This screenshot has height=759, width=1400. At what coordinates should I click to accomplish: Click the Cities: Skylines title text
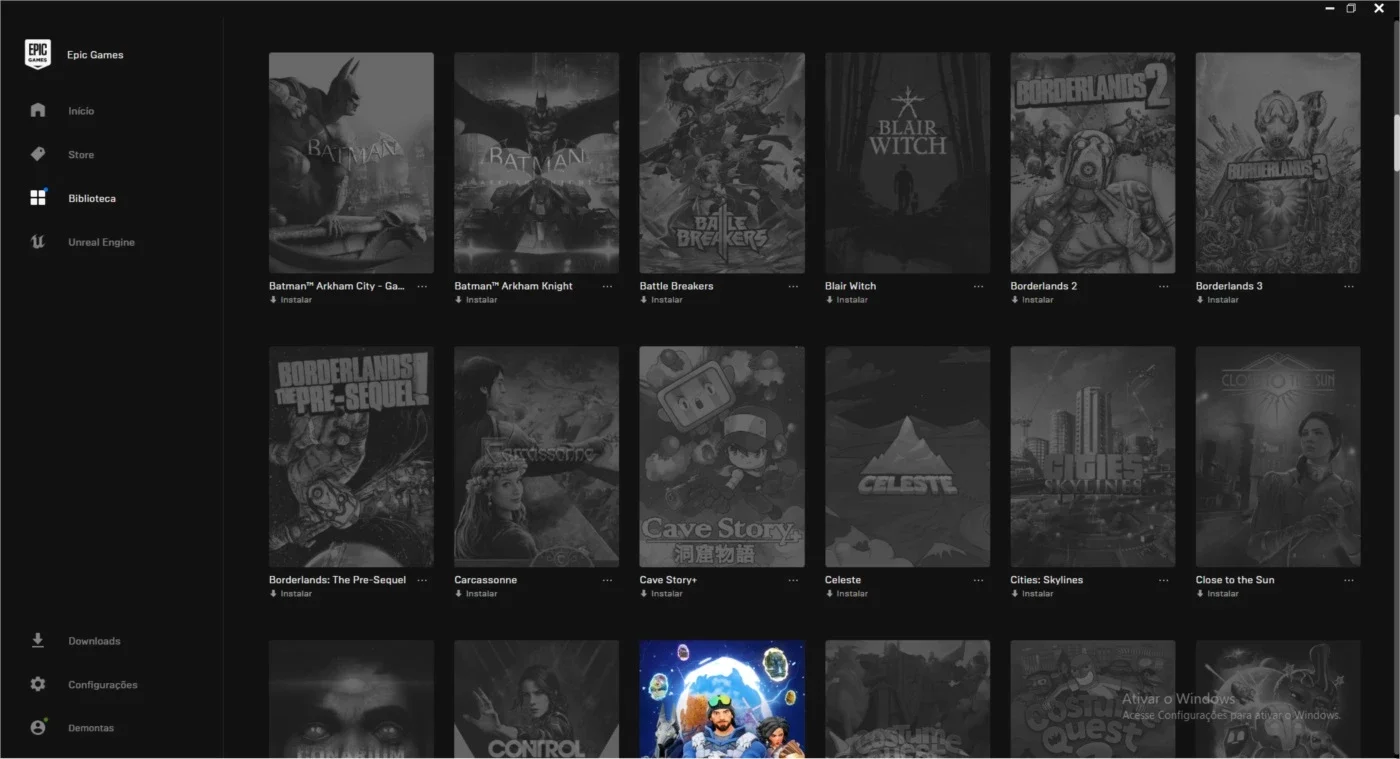(1046, 580)
